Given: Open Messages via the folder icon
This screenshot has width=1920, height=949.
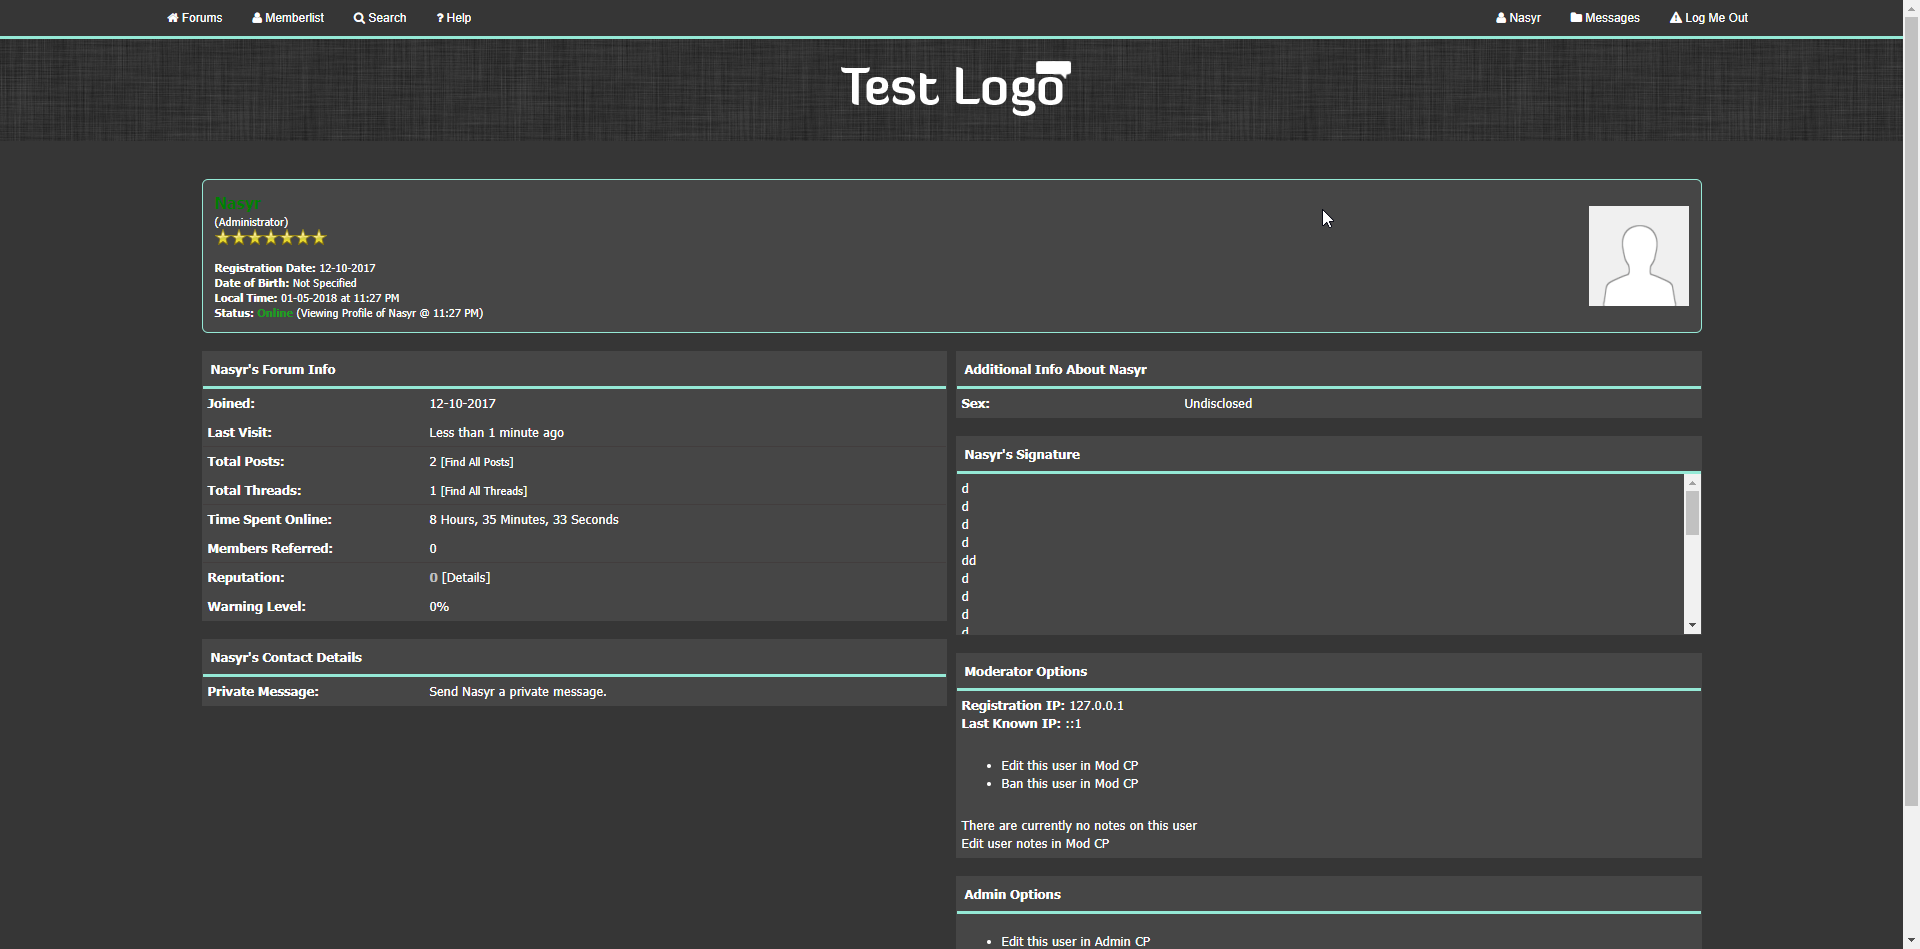Looking at the screenshot, I should 1576,18.
